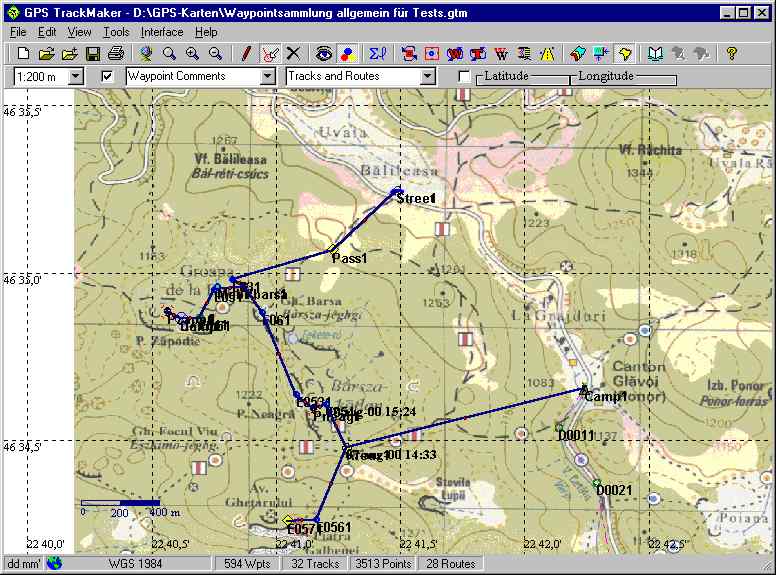Click the Merge File folder-plus icon
The width and height of the screenshot is (776, 575).
click(x=70, y=53)
